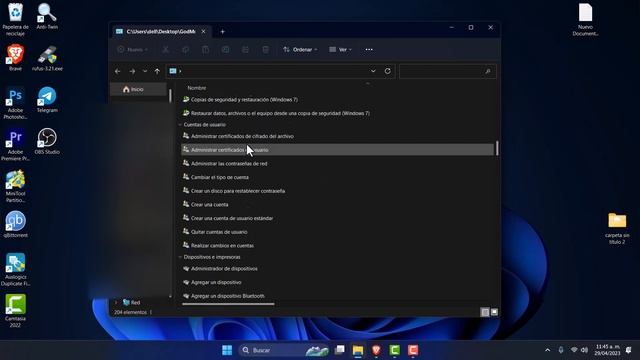Open the Ver view dropdown
Image resolution: width=640 pixels, height=360 pixels.
click(x=340, y=49)
